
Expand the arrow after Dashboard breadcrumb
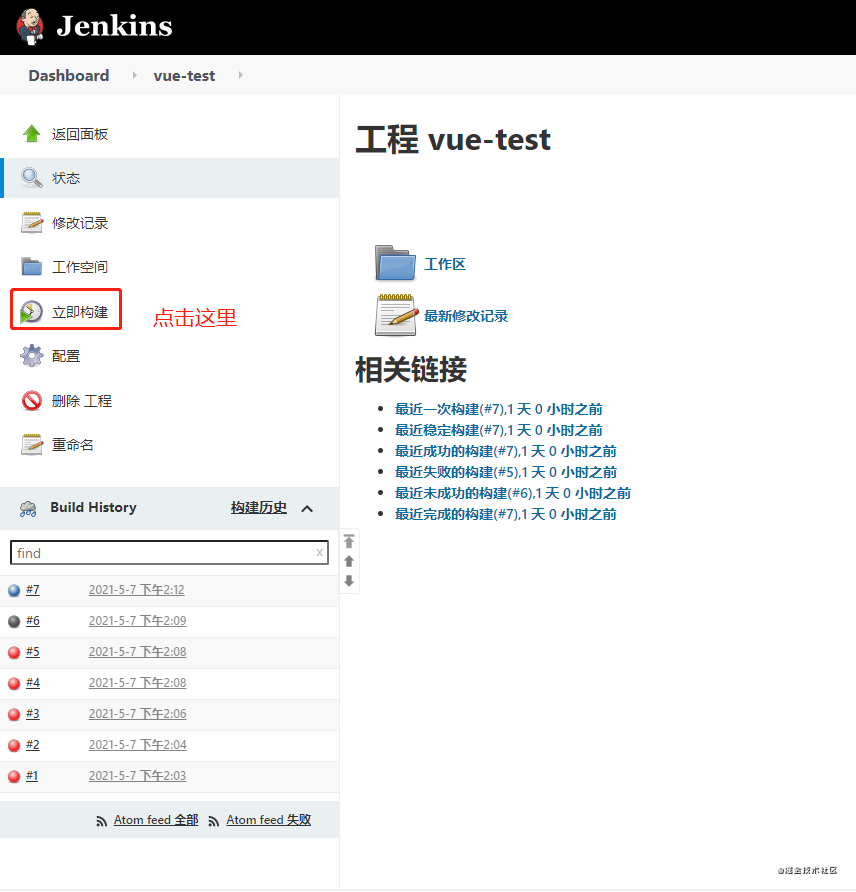click(x=134, y=75)
